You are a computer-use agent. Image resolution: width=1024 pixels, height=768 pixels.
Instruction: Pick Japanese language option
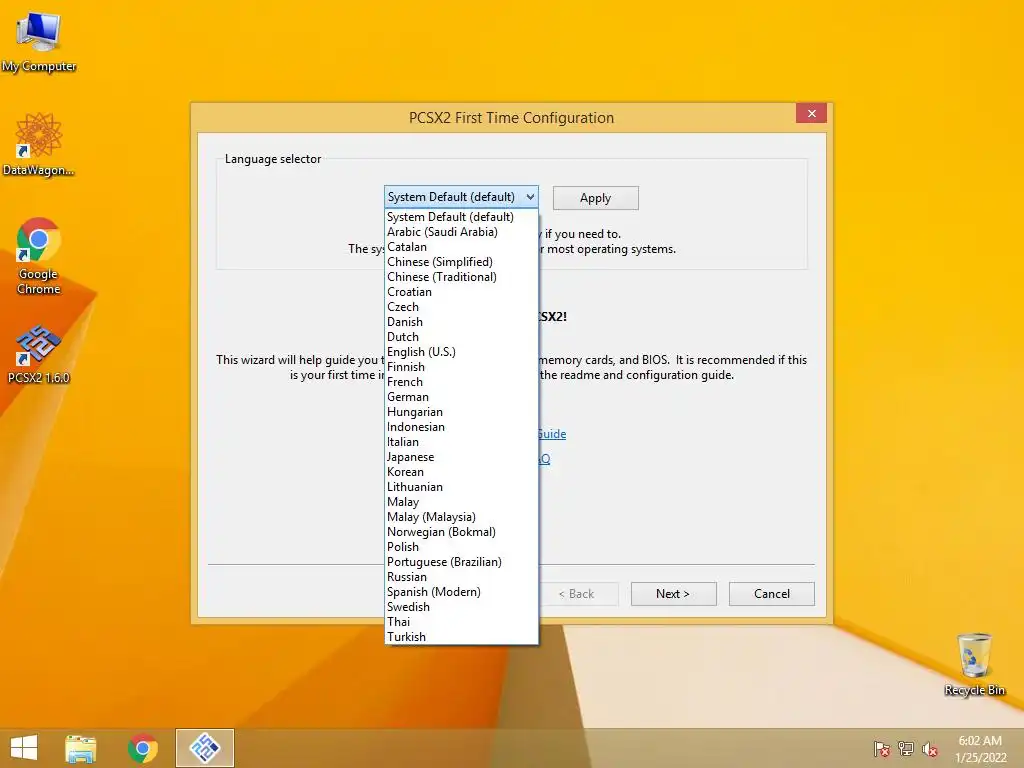[x=461, y=457]
